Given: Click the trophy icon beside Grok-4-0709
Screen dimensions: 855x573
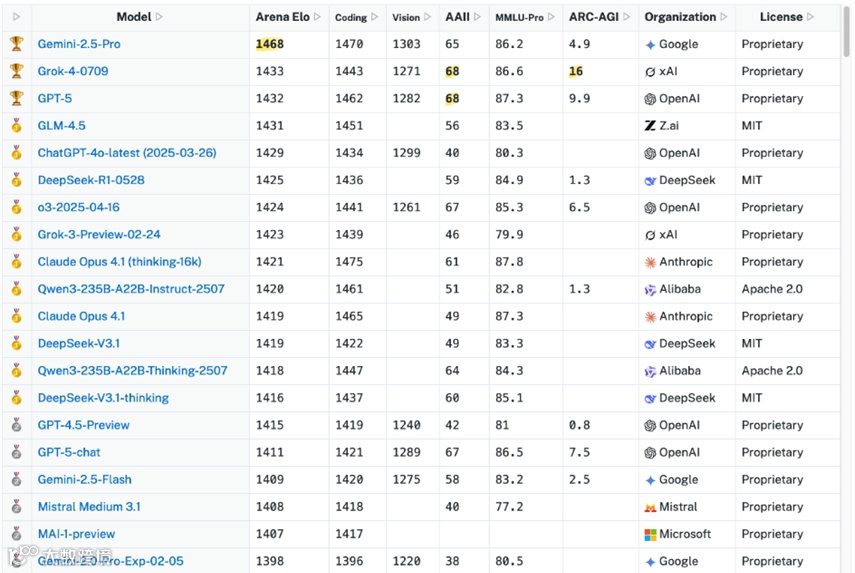Looking at the screenshot, I should click(17, 71).
